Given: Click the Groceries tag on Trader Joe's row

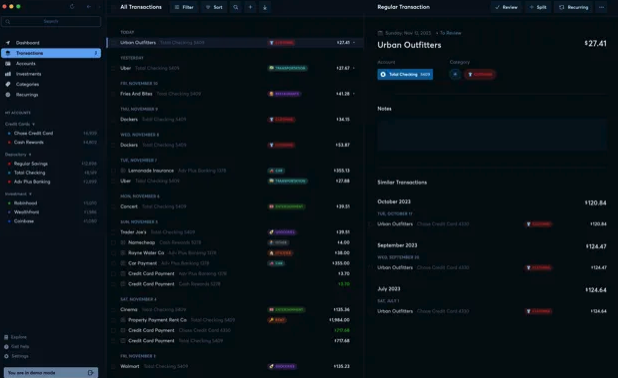Looking at the screenshot, I should tap(282, 232).
